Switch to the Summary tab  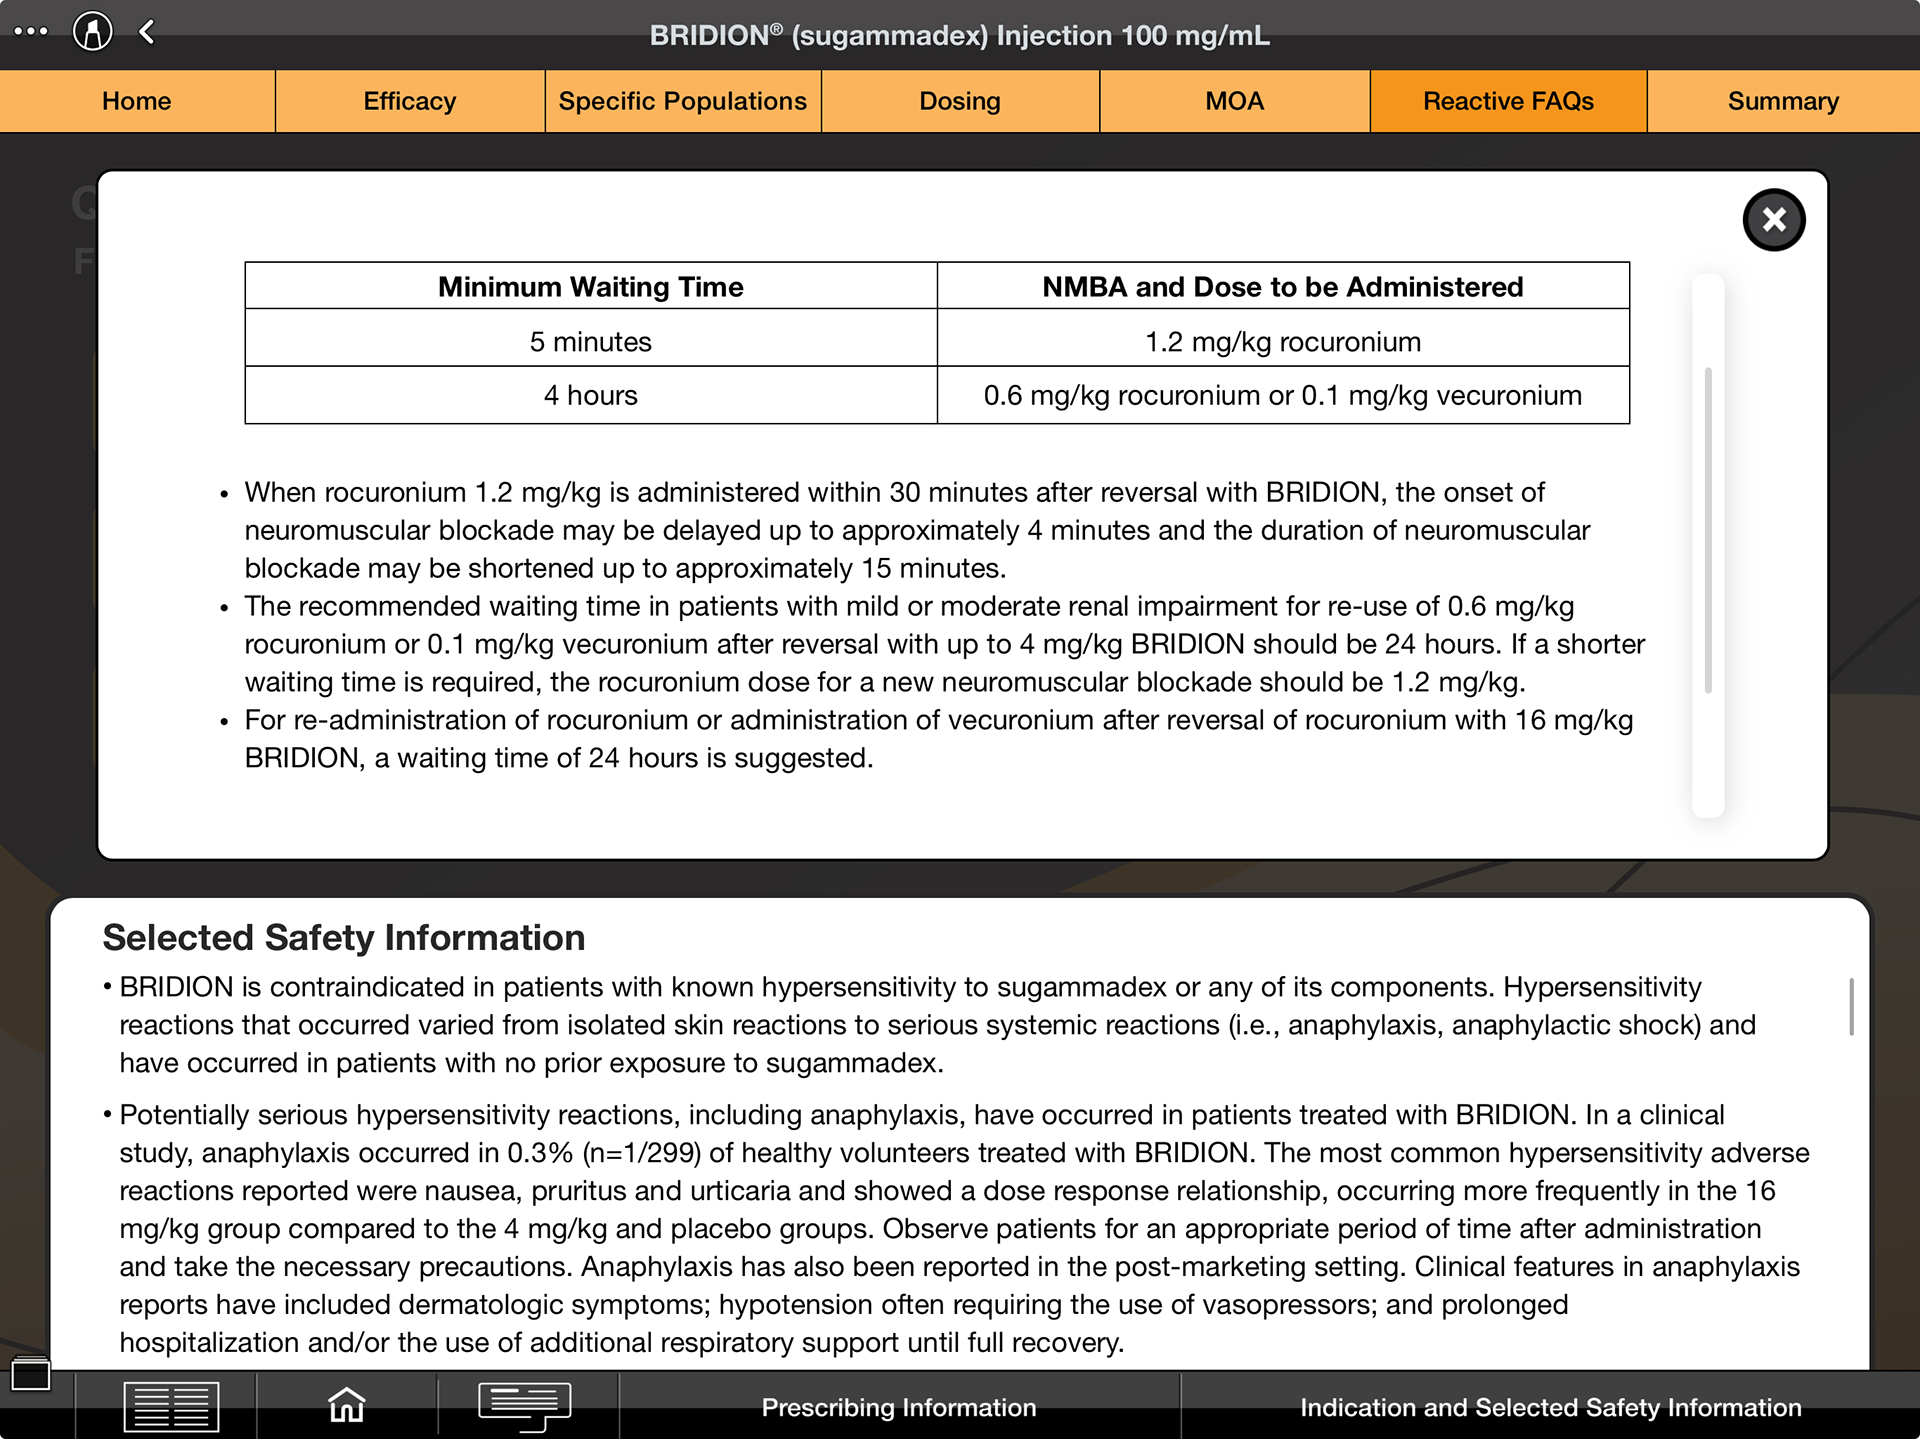coord(1783,101)
